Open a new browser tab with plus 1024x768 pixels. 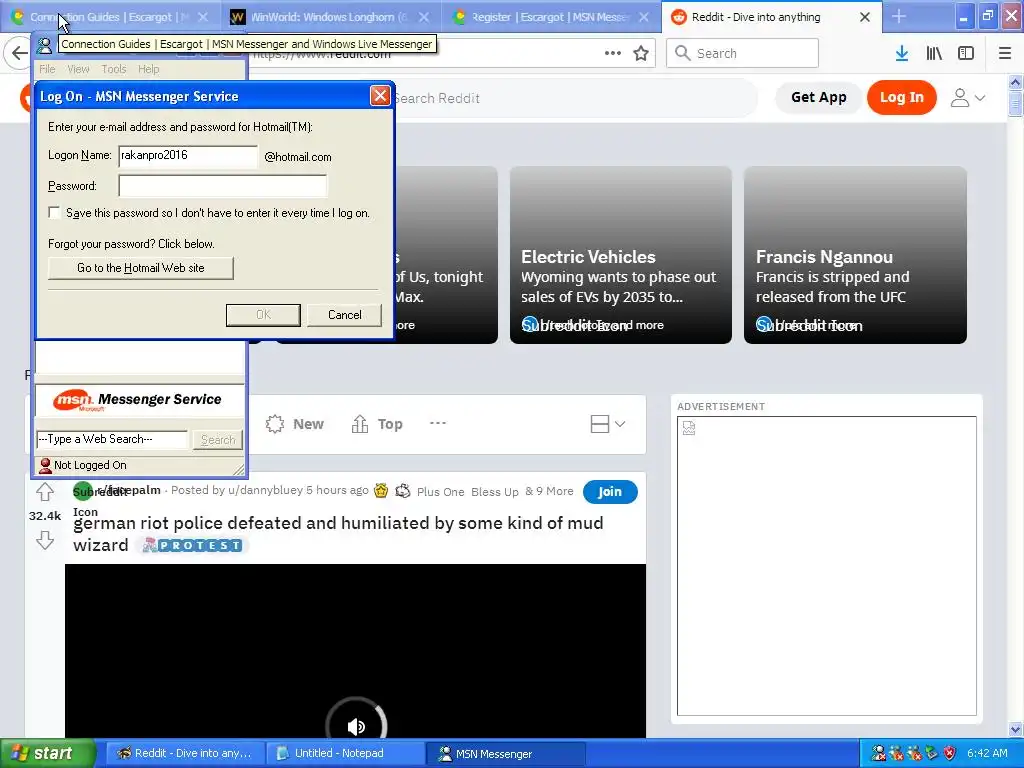899,17
